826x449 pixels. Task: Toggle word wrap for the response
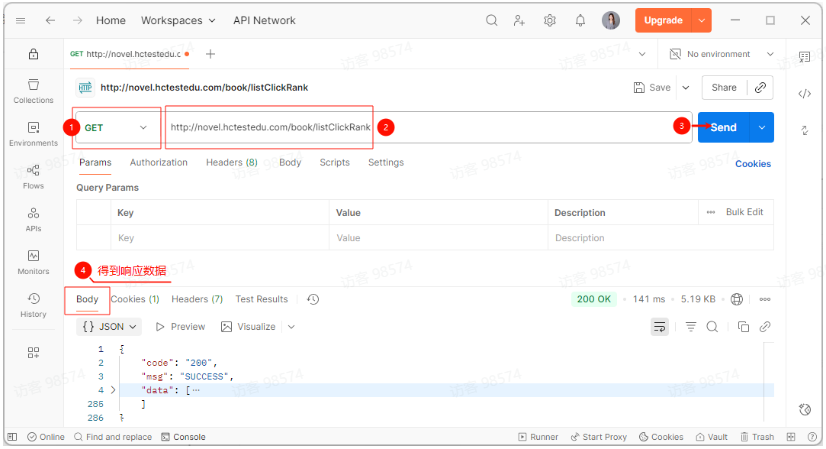660,327
